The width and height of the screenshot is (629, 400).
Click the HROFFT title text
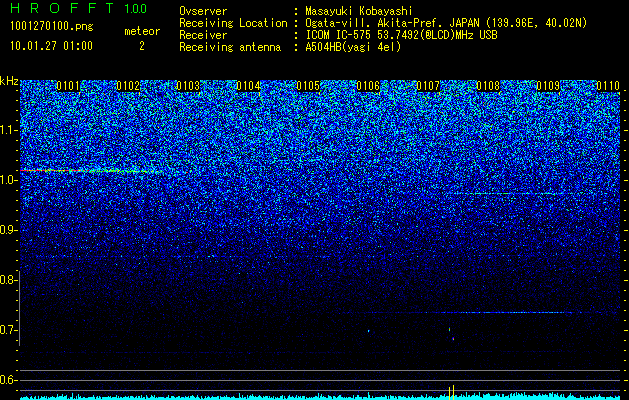coord(63,8)
